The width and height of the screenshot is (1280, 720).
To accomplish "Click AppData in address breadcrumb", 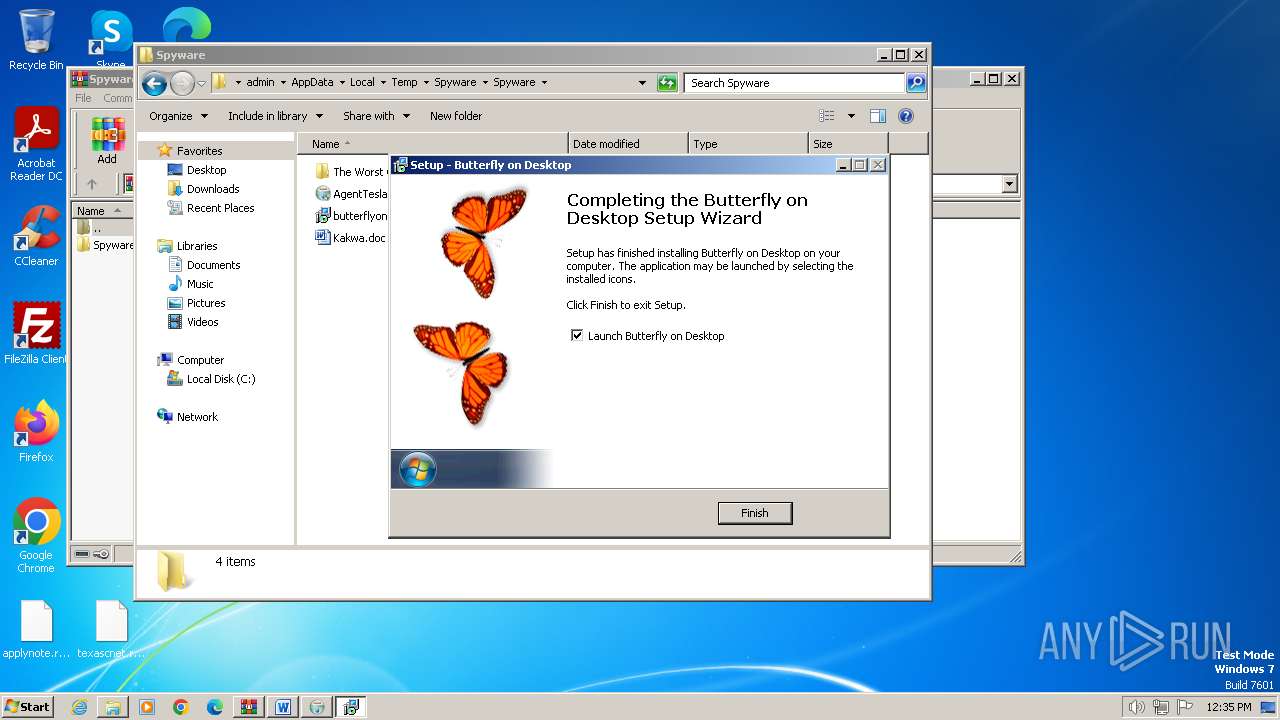I will (312, 83).
